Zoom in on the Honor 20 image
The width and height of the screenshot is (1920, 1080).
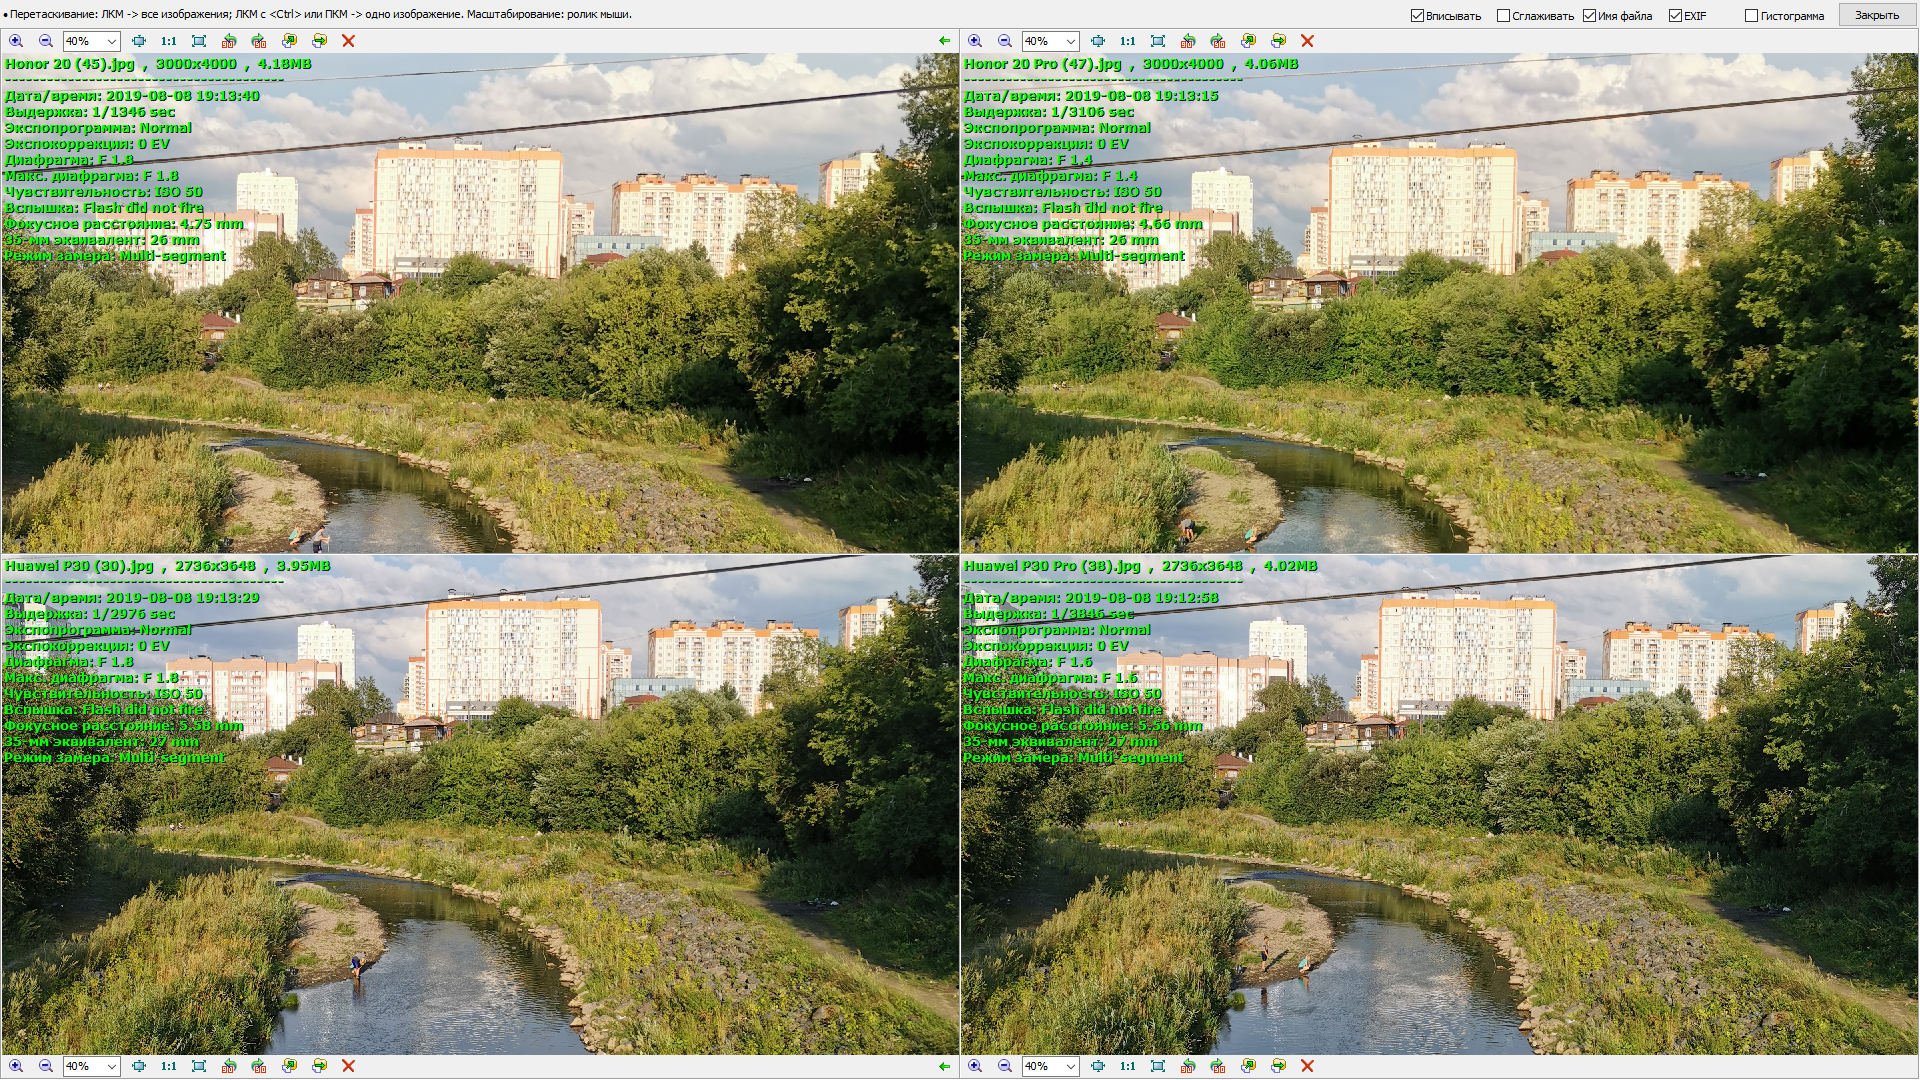[x=16, y=41]
